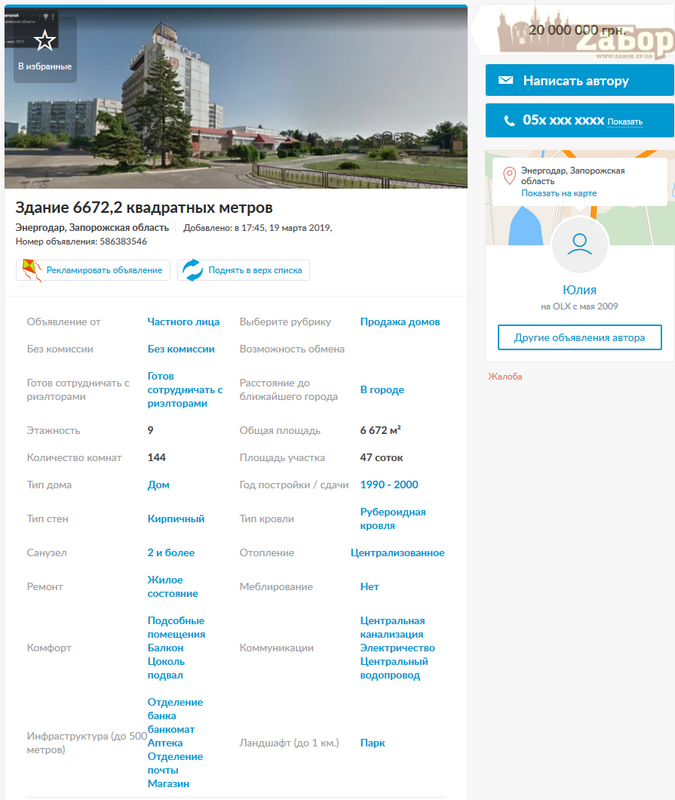Click the Кирпичный wall type link
The image size is (675, 800).
point(176,519)
